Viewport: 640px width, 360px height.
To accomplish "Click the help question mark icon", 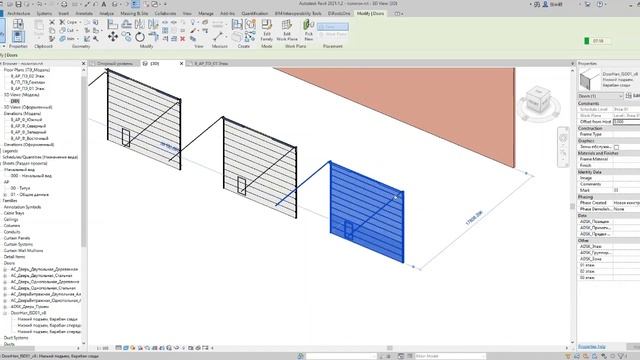I will [600, 4].
